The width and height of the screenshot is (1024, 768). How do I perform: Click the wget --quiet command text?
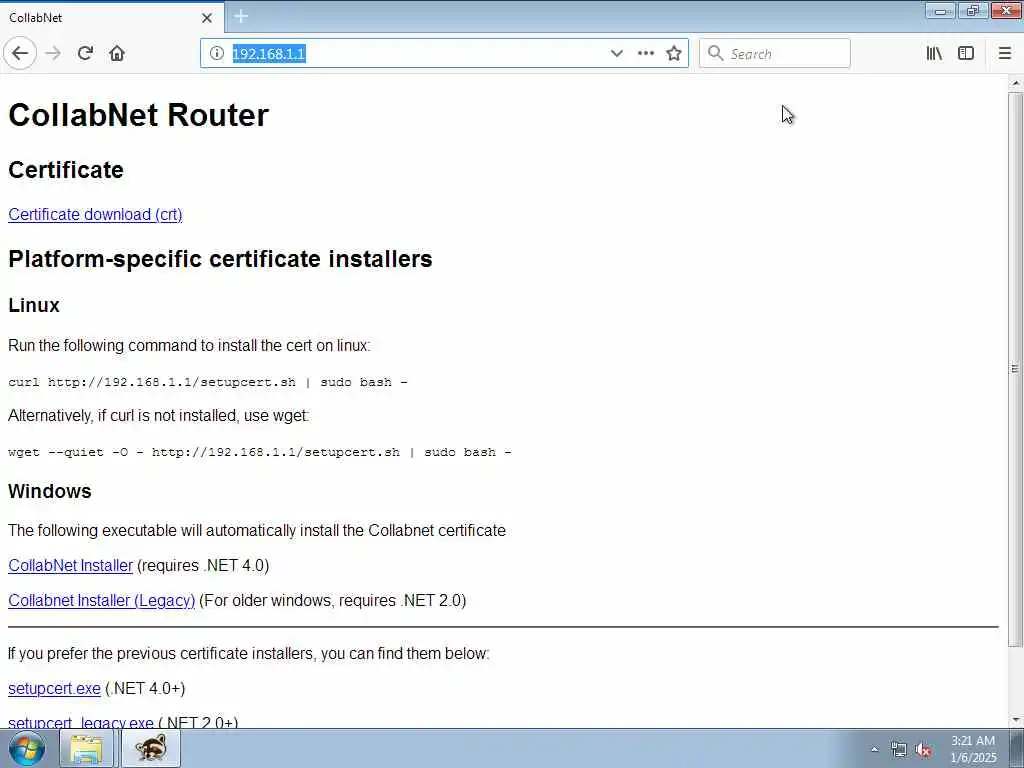(x=260, y=453)
